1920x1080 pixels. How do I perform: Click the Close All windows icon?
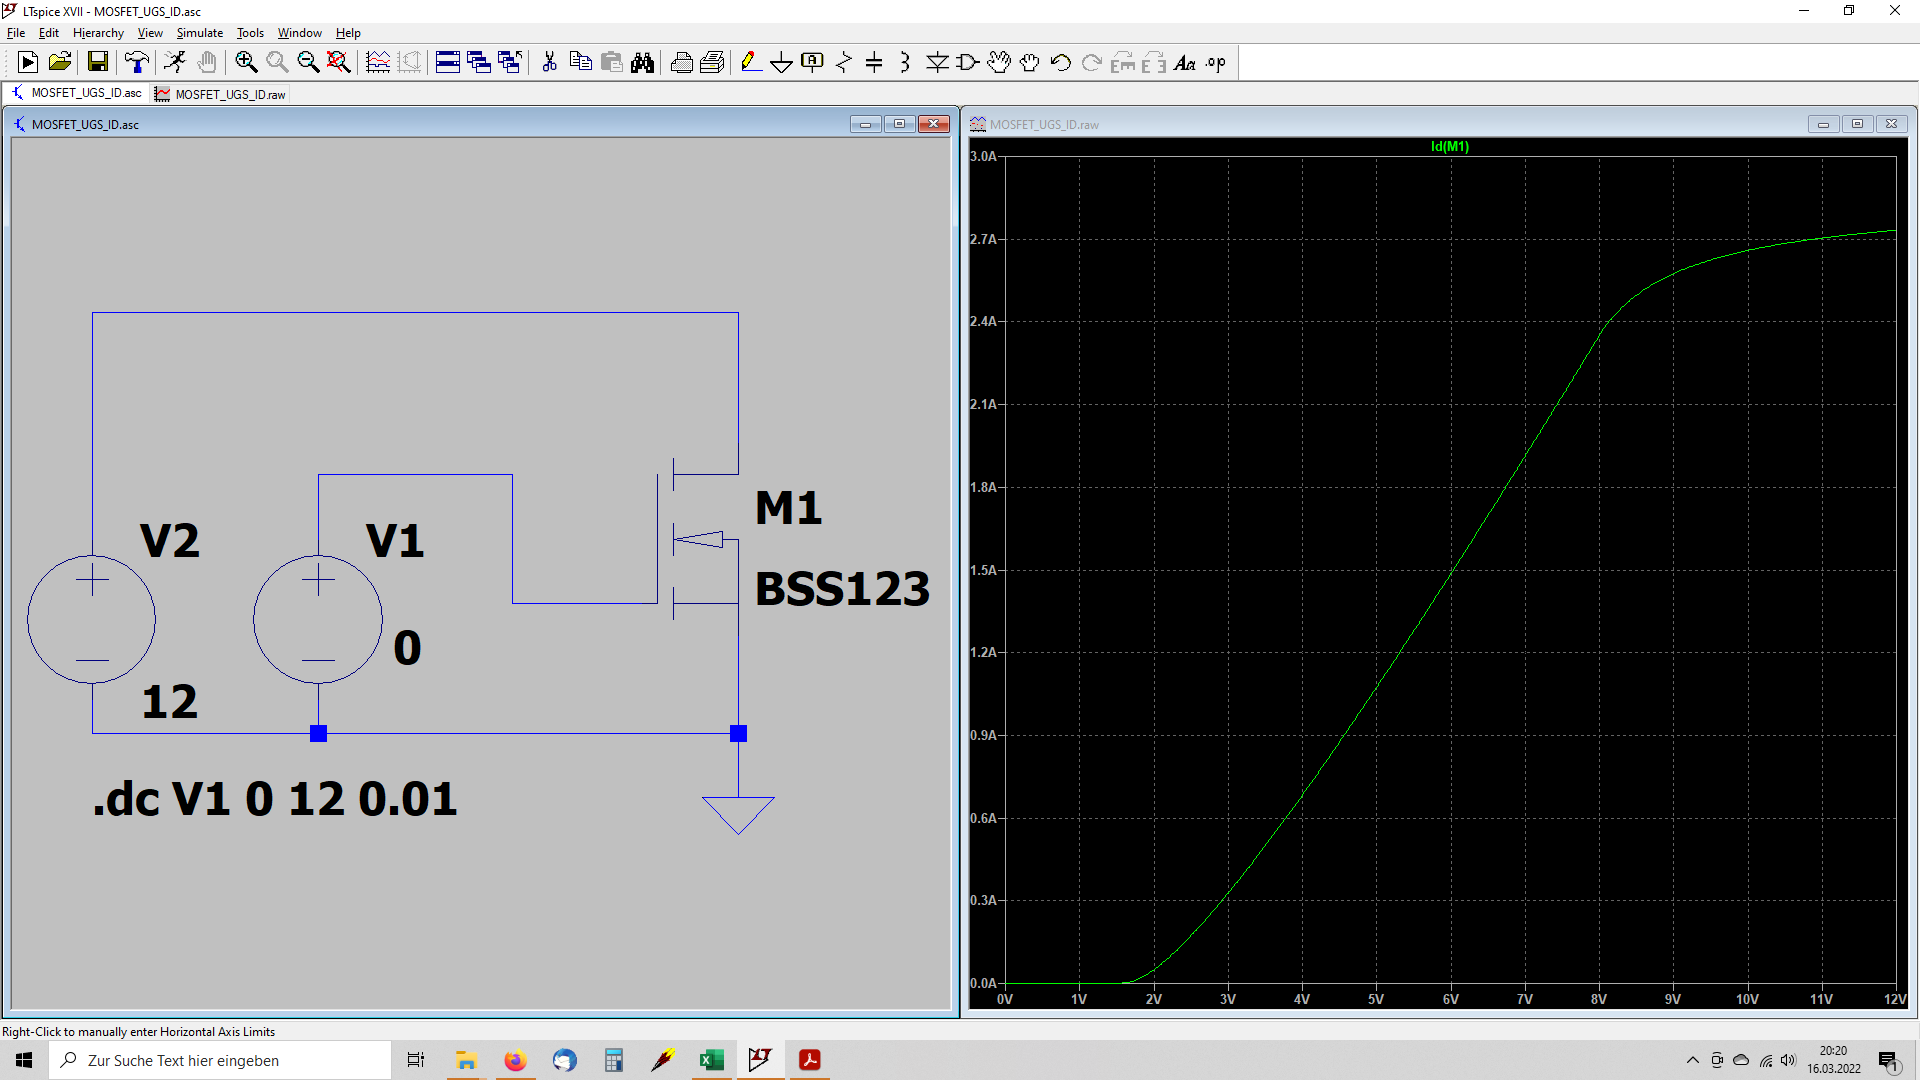tap(510, 62)
